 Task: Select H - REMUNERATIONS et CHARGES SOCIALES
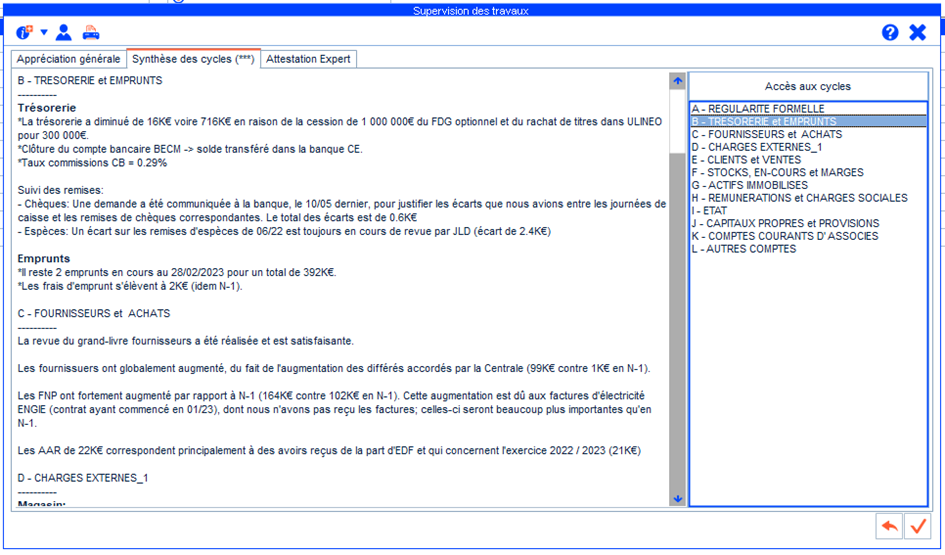tap(799, 198)
